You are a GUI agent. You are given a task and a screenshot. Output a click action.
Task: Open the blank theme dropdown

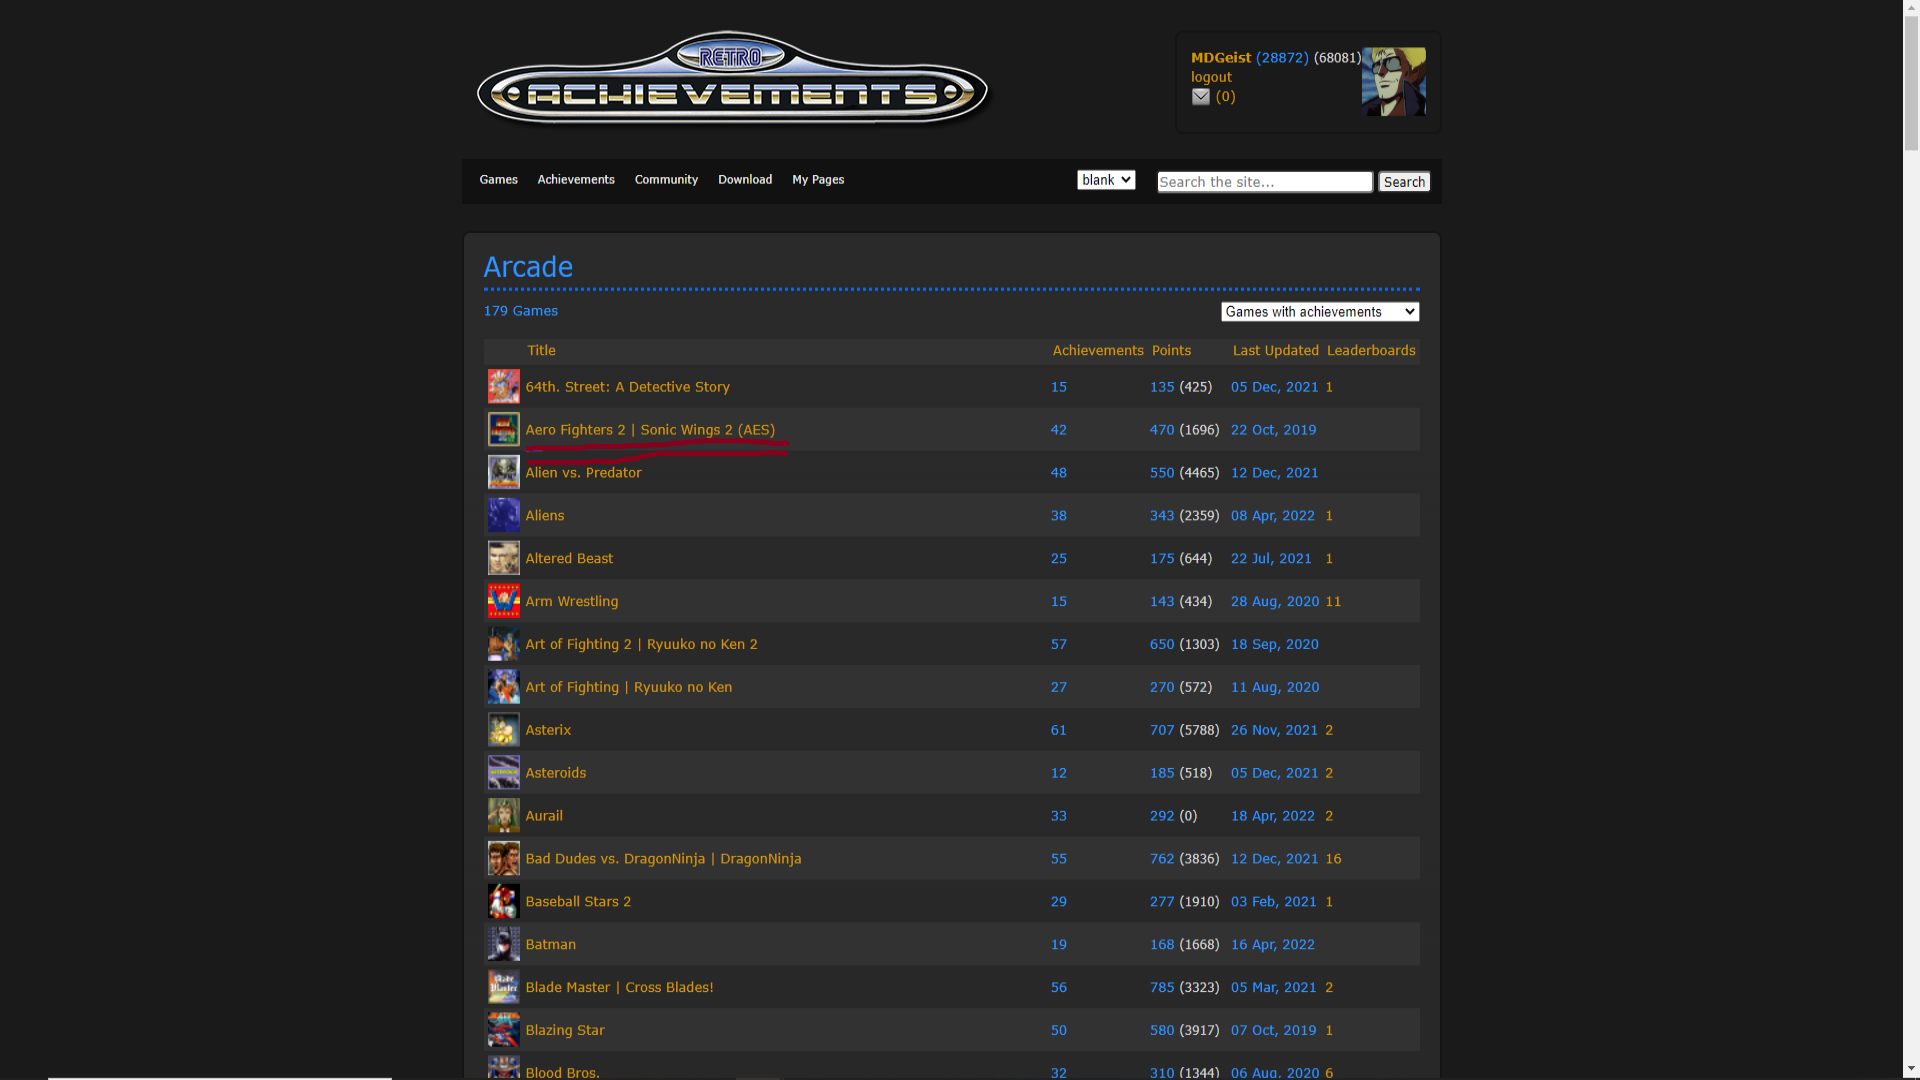(1106, 180)
